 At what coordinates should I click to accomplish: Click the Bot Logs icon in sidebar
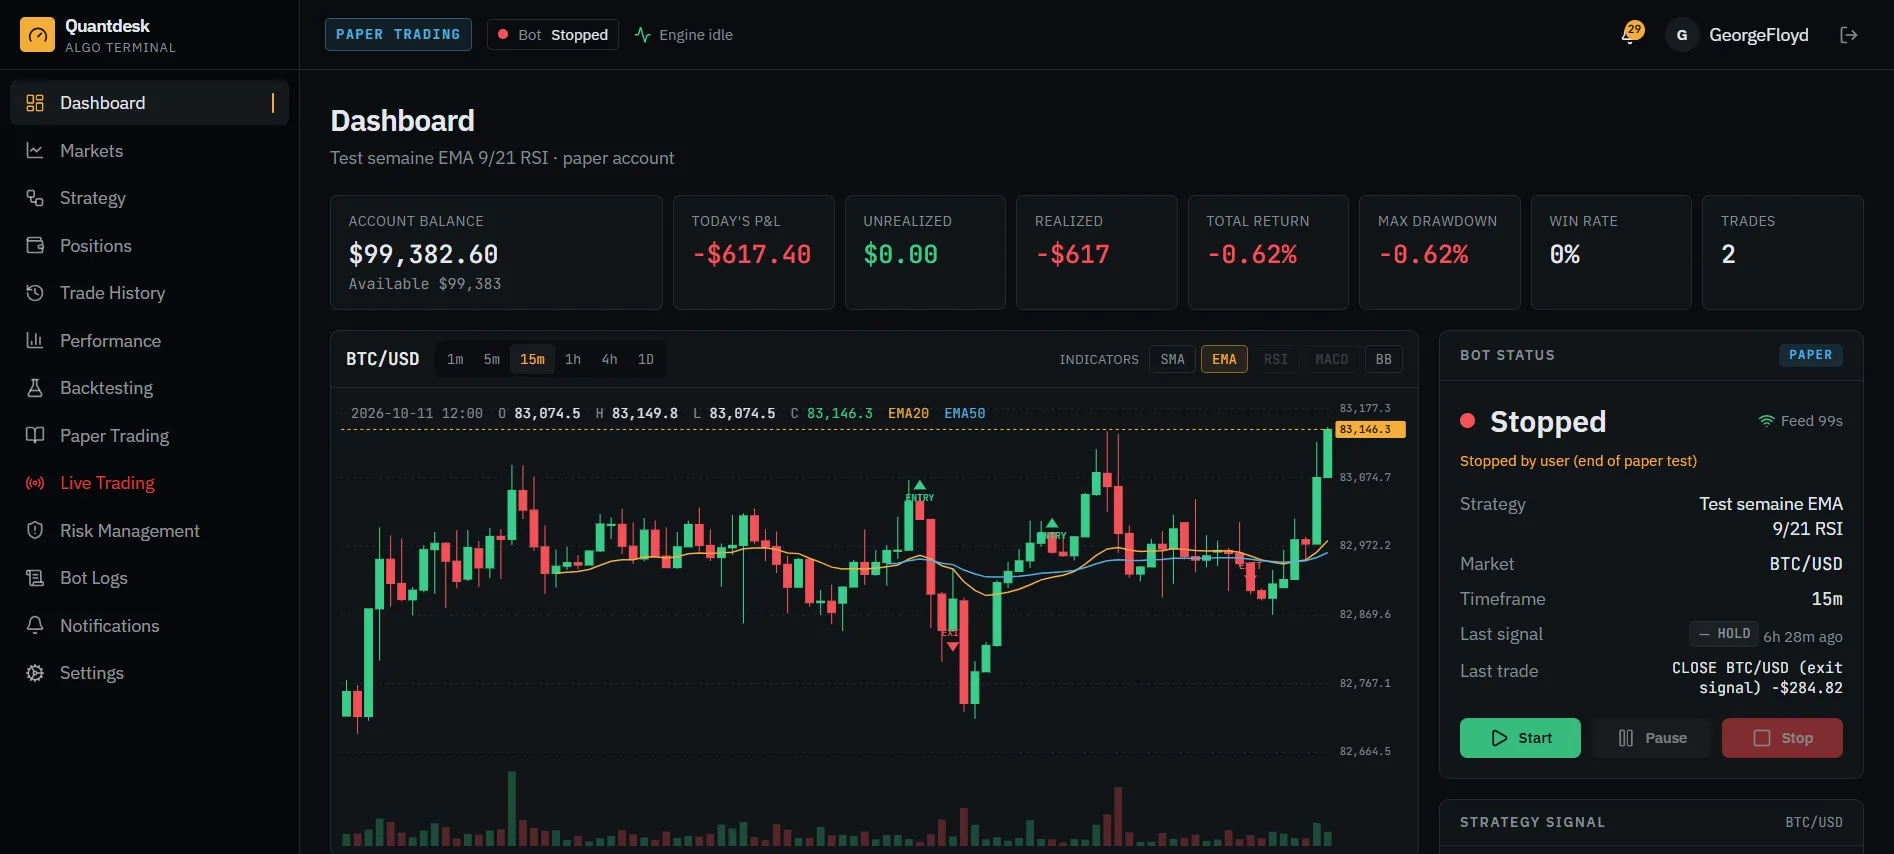pyautogui.click(x=35, y=578)
